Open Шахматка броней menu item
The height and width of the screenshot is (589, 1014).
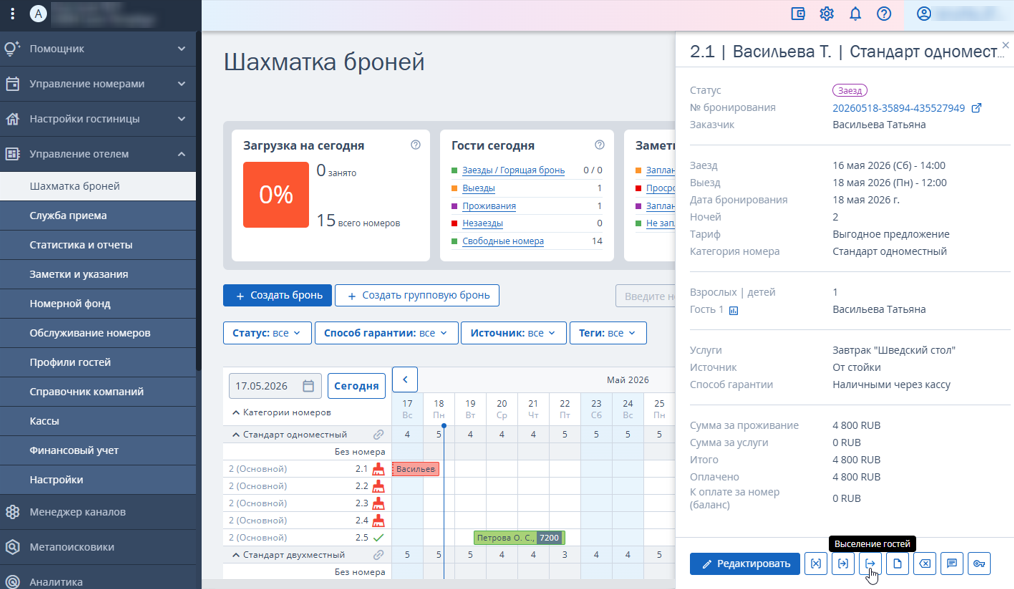coord(98,186)
